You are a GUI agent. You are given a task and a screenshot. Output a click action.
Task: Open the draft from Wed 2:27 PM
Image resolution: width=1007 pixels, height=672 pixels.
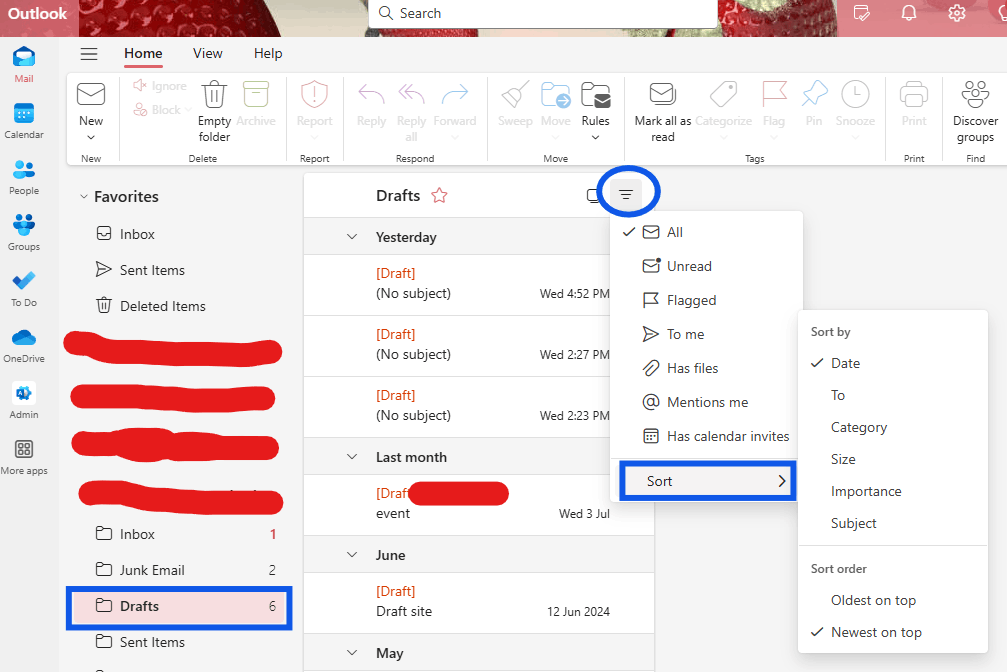(x=457, y=346)
